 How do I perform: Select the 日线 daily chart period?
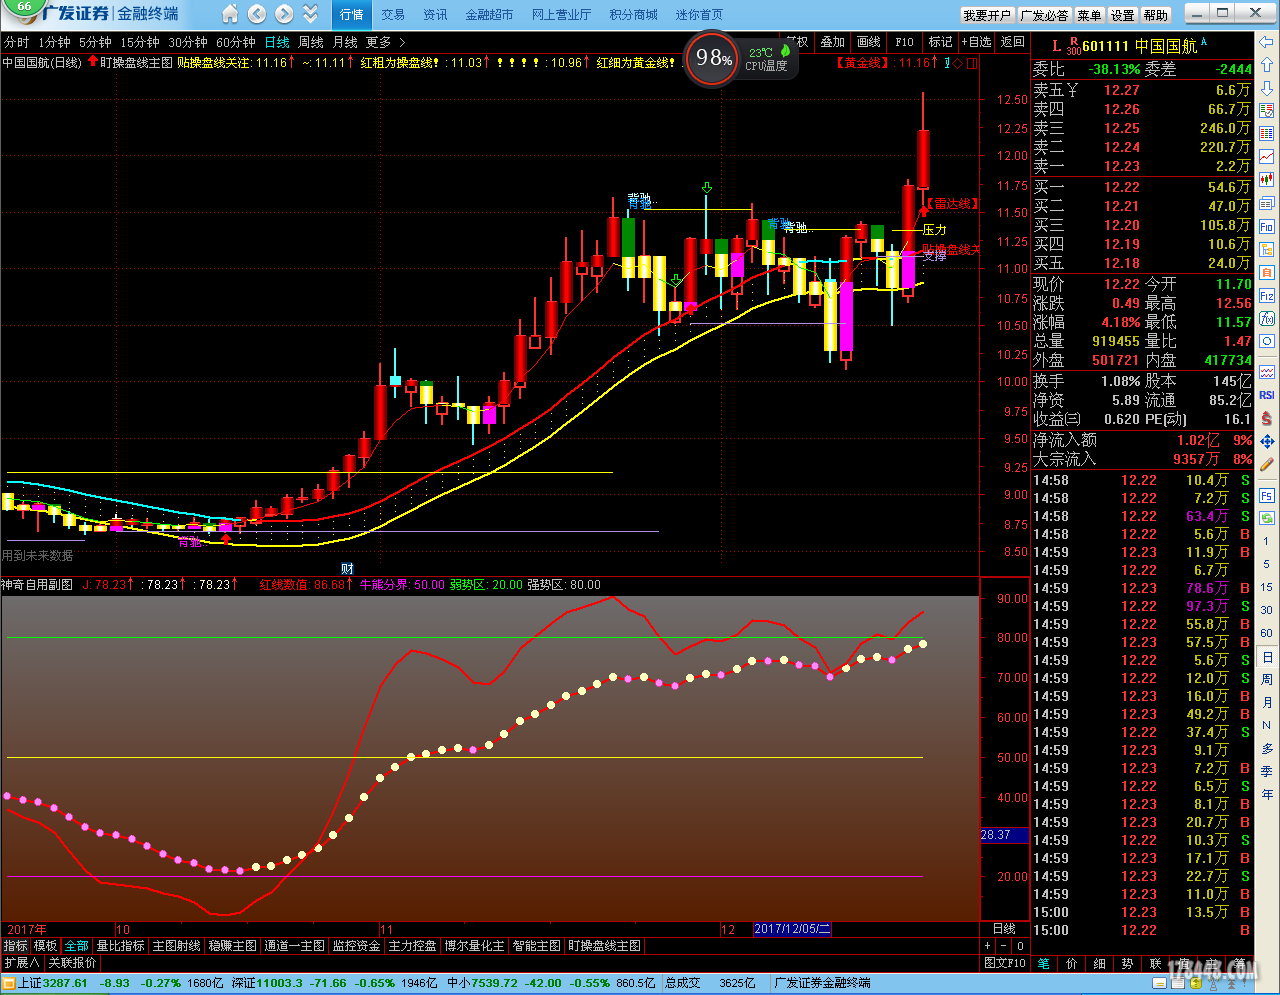tap(277, 42)
